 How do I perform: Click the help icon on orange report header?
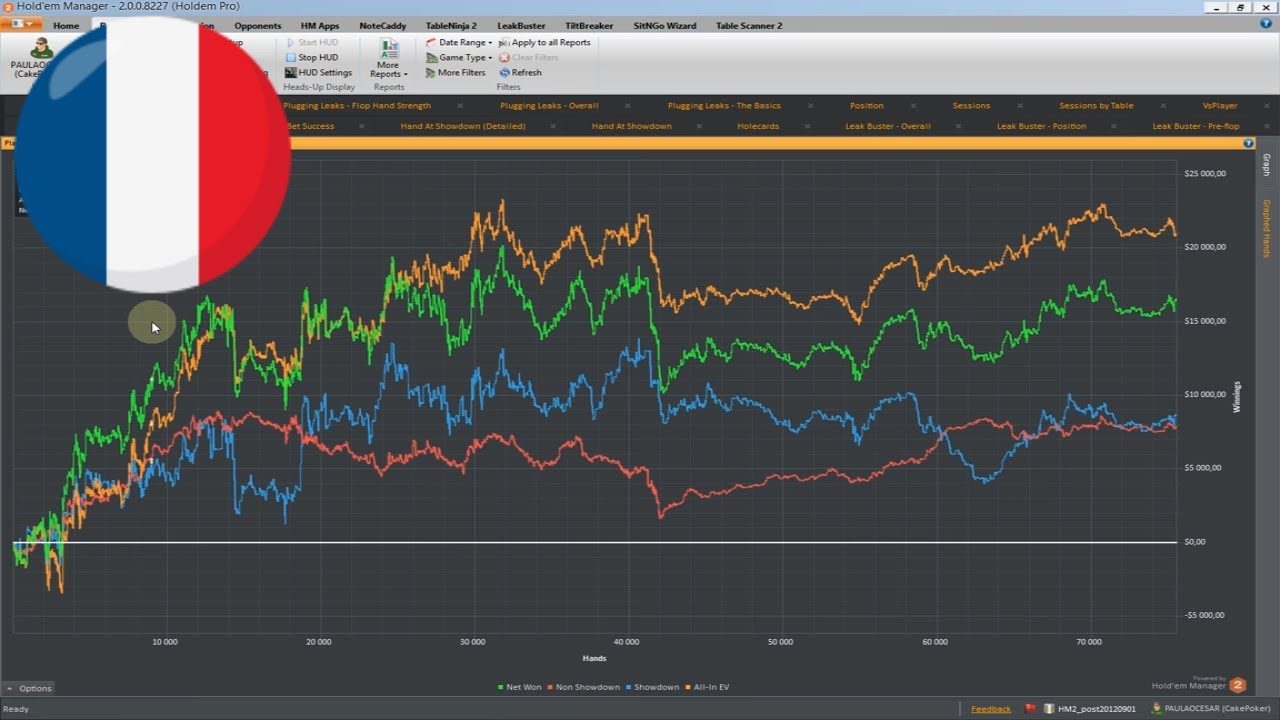click(1248, 143)
